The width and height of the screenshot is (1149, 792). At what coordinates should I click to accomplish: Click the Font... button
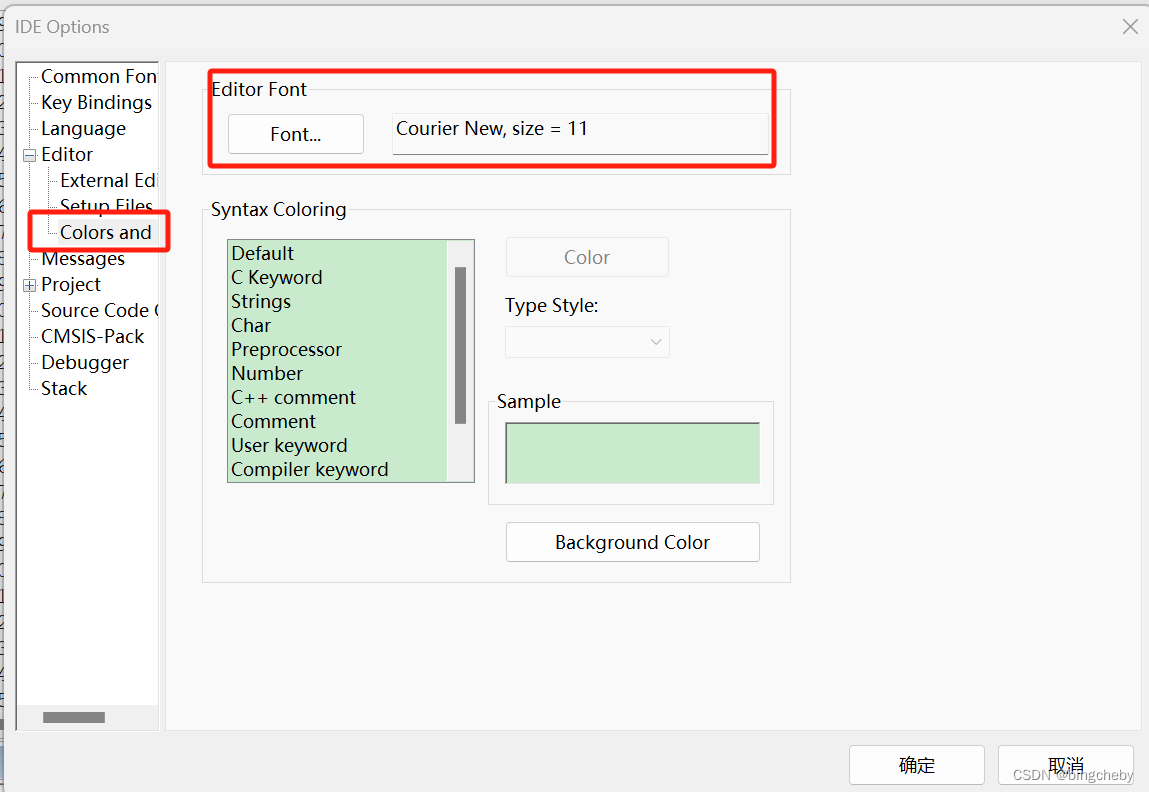(295, 134)
